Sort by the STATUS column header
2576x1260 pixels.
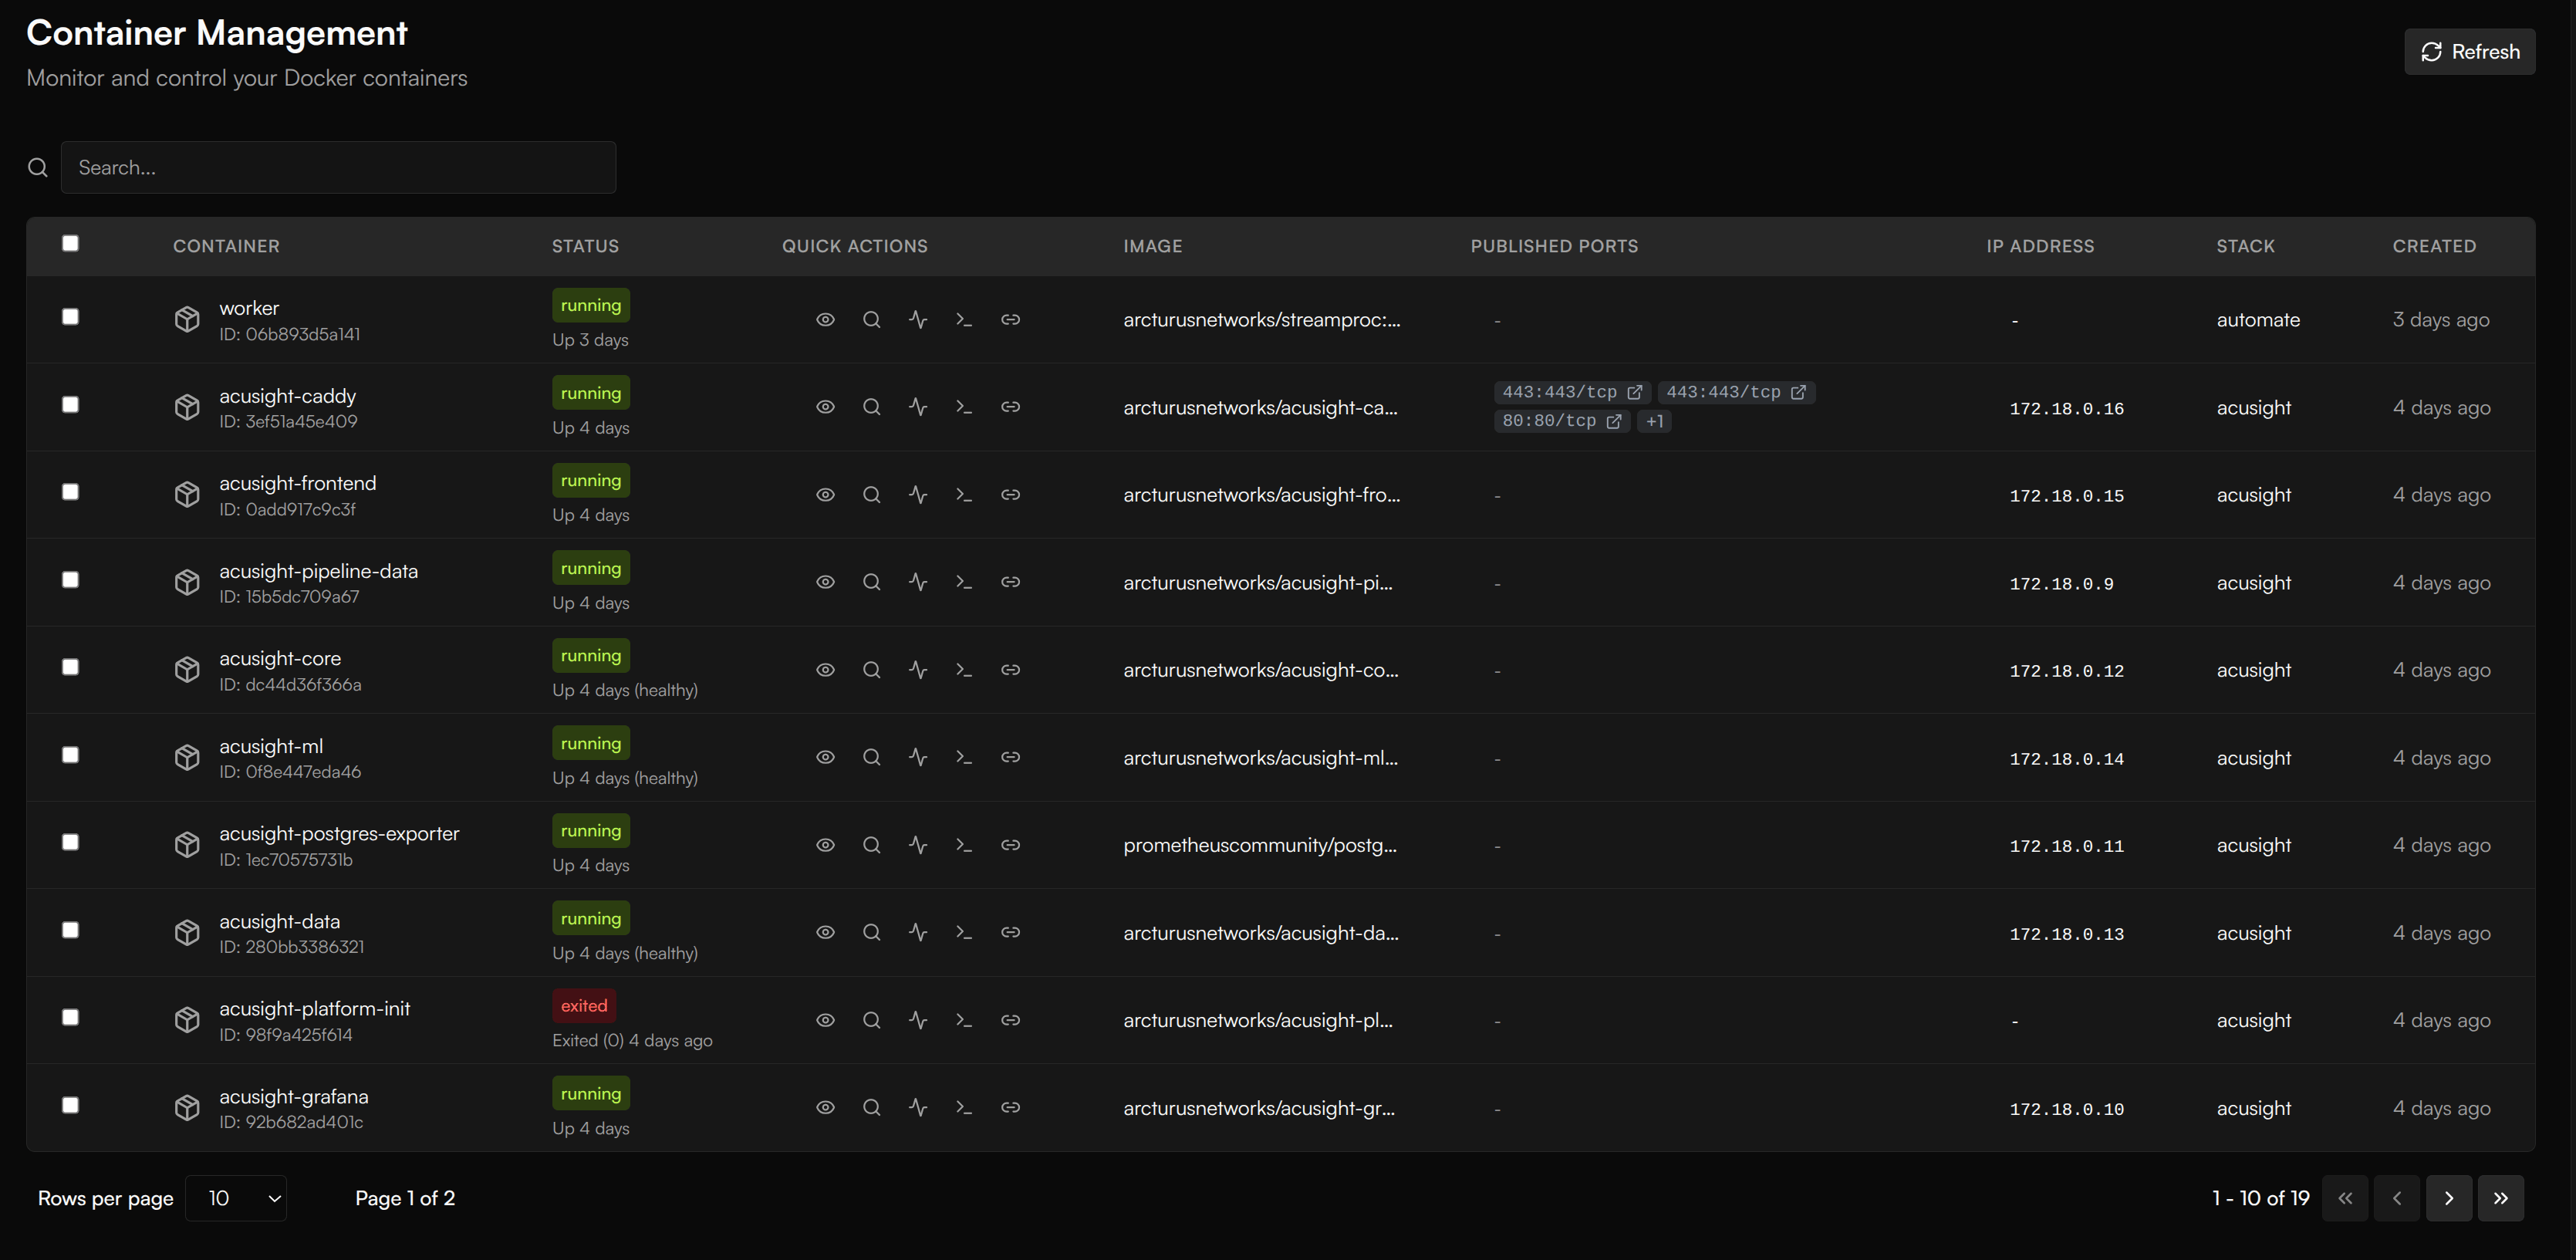[x=585, y=246]
